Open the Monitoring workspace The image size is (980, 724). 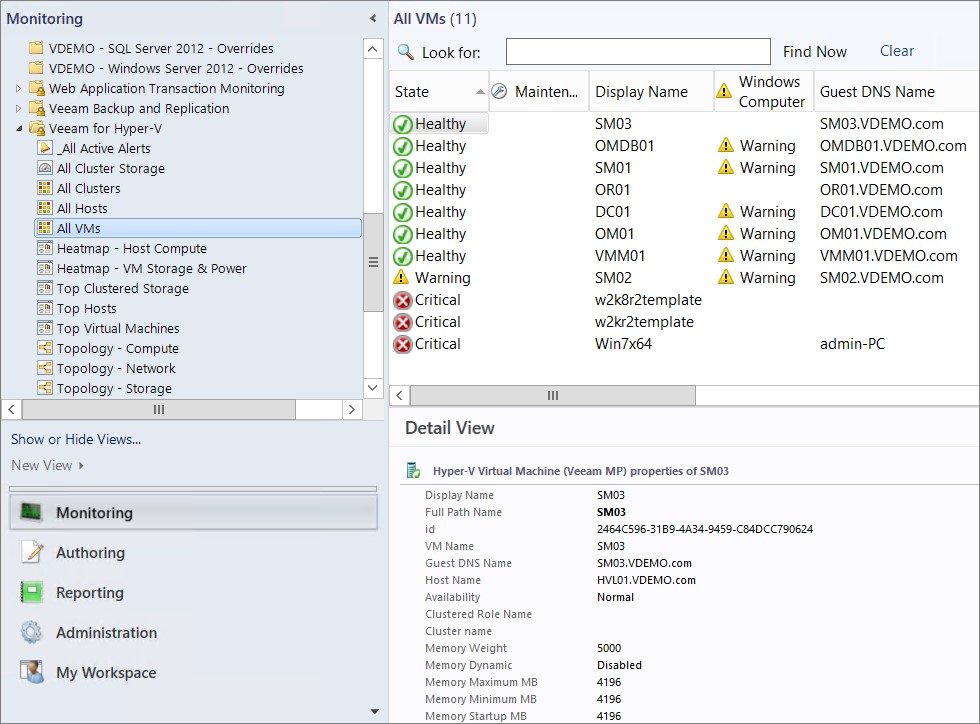(x=194, y=513)
